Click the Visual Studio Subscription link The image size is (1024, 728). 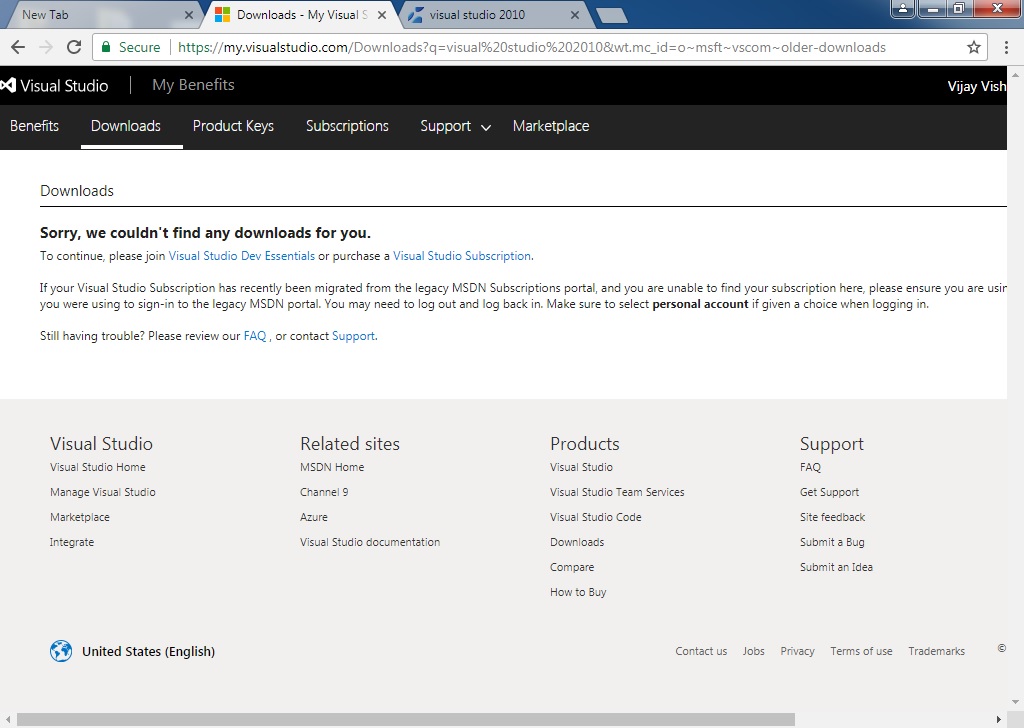pyautogui.click(x=462, y=256)
